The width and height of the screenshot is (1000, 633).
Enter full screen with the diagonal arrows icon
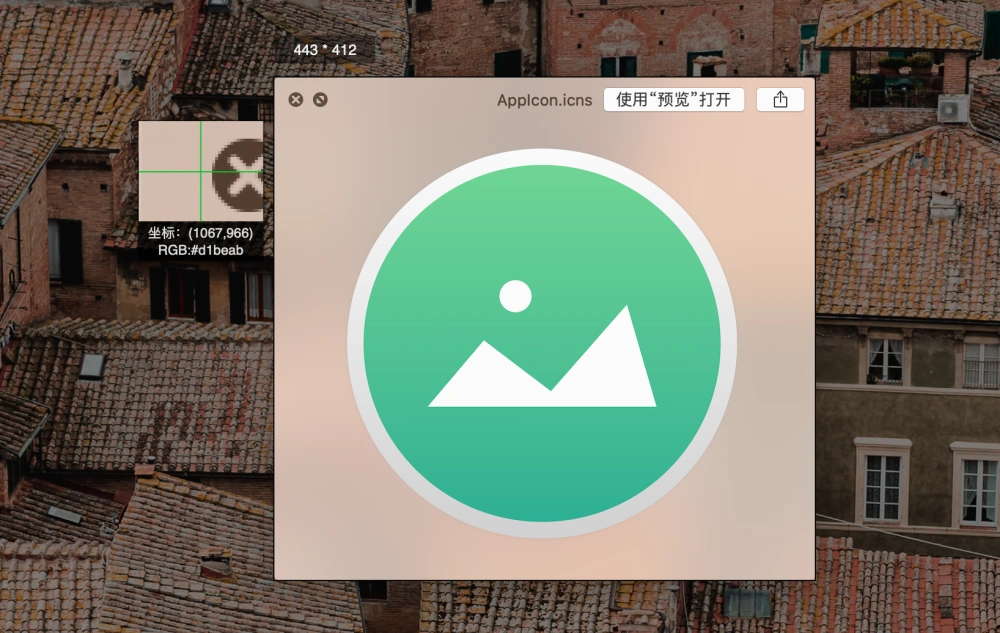pyautogui.click(x=320, y=99)
